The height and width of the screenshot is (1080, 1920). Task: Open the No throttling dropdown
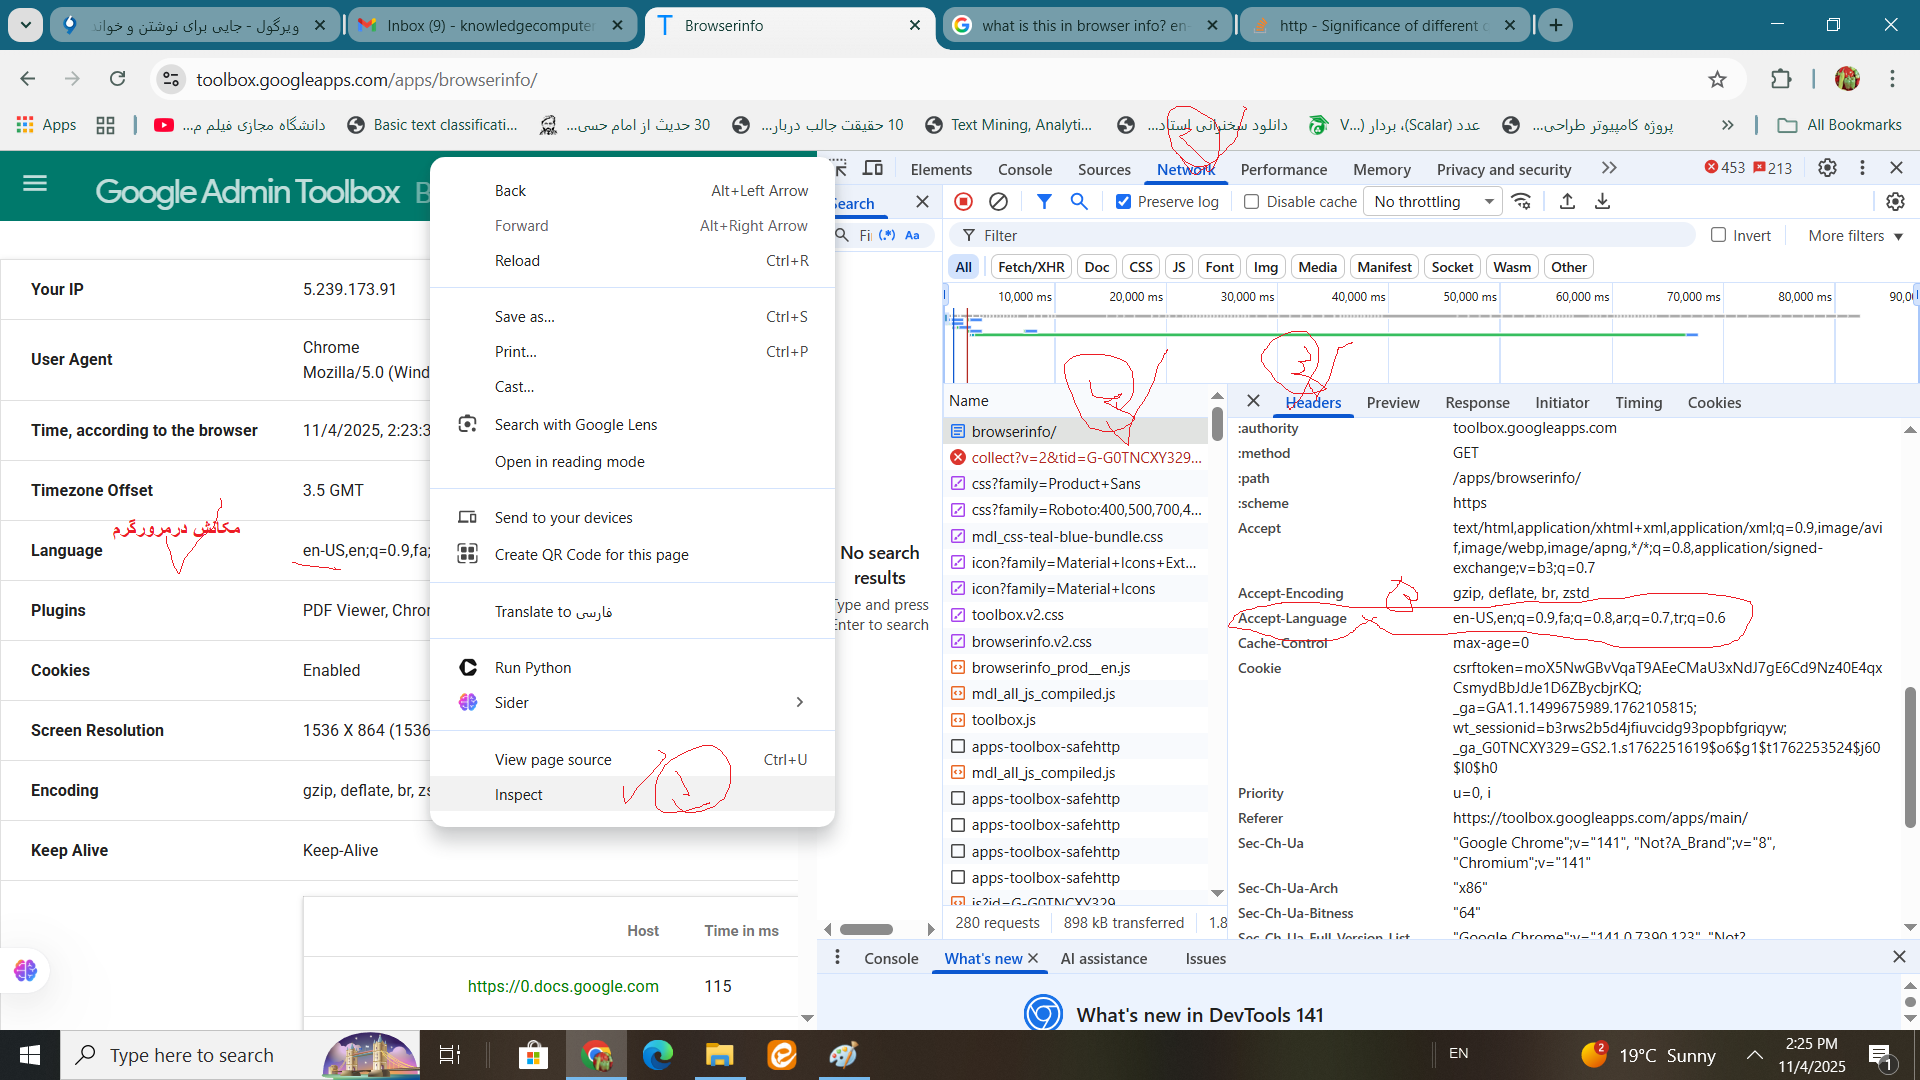tap(1432, 202)
